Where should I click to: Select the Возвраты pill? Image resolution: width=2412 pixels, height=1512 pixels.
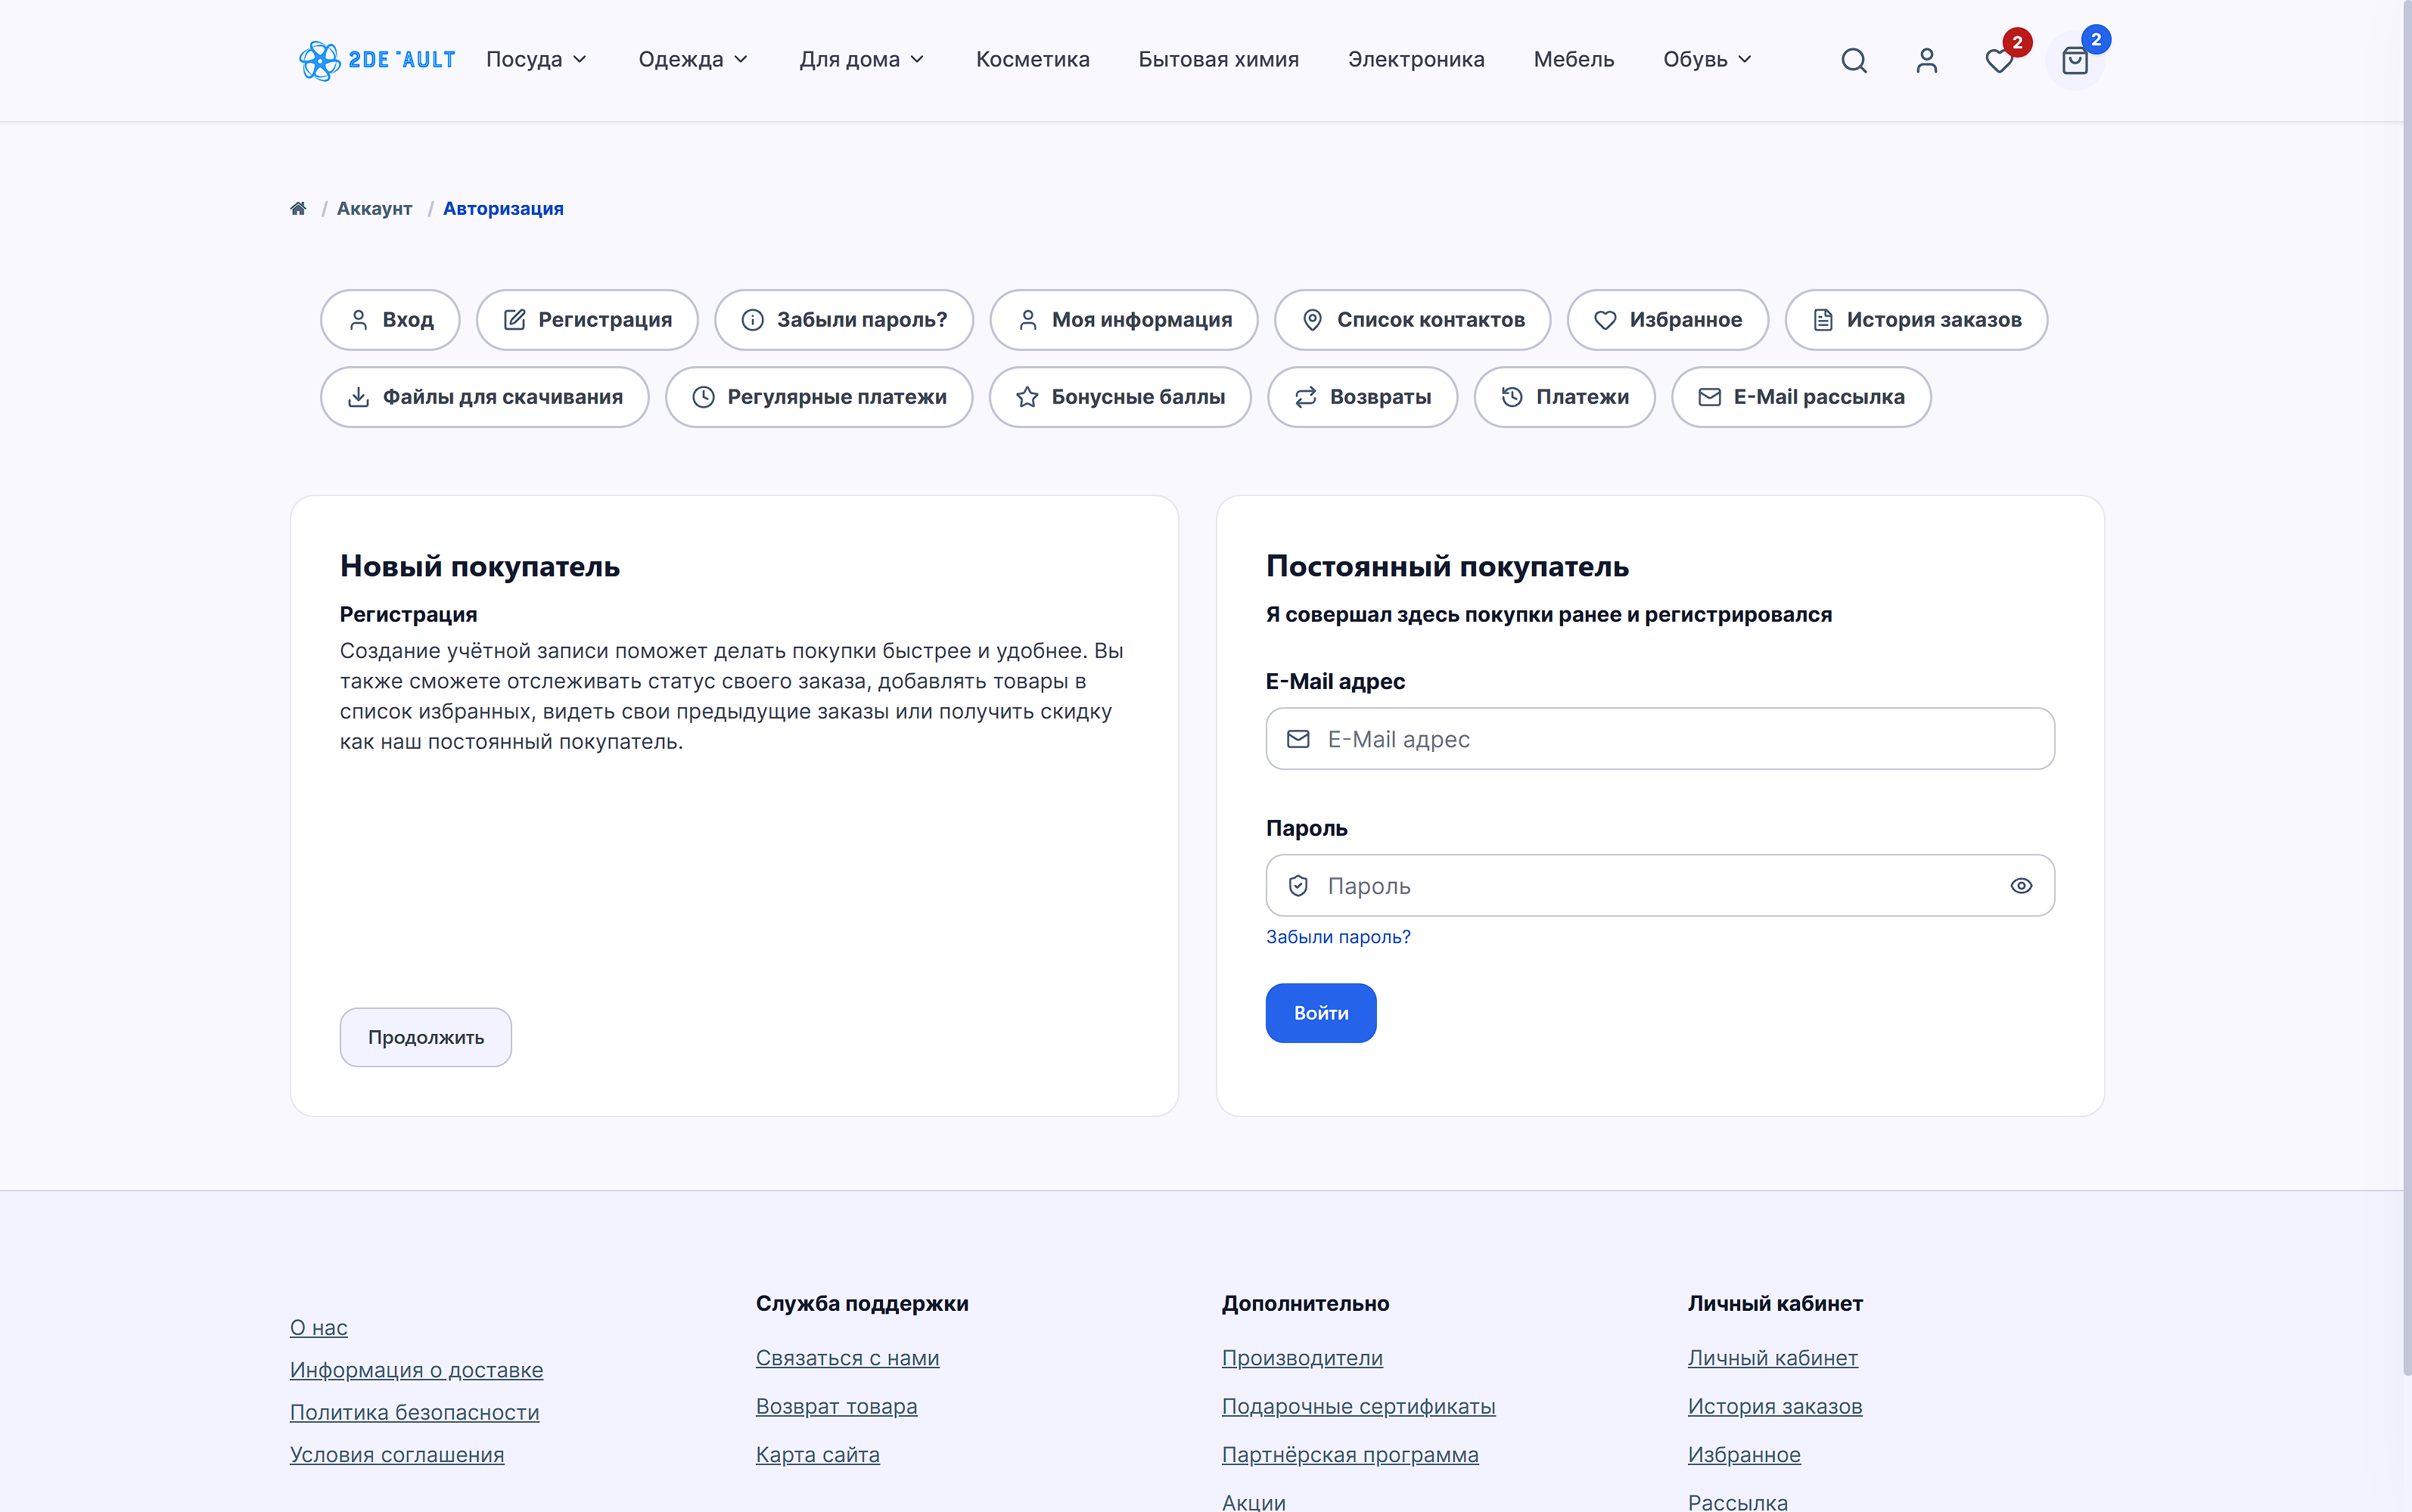coord(1362,397)
